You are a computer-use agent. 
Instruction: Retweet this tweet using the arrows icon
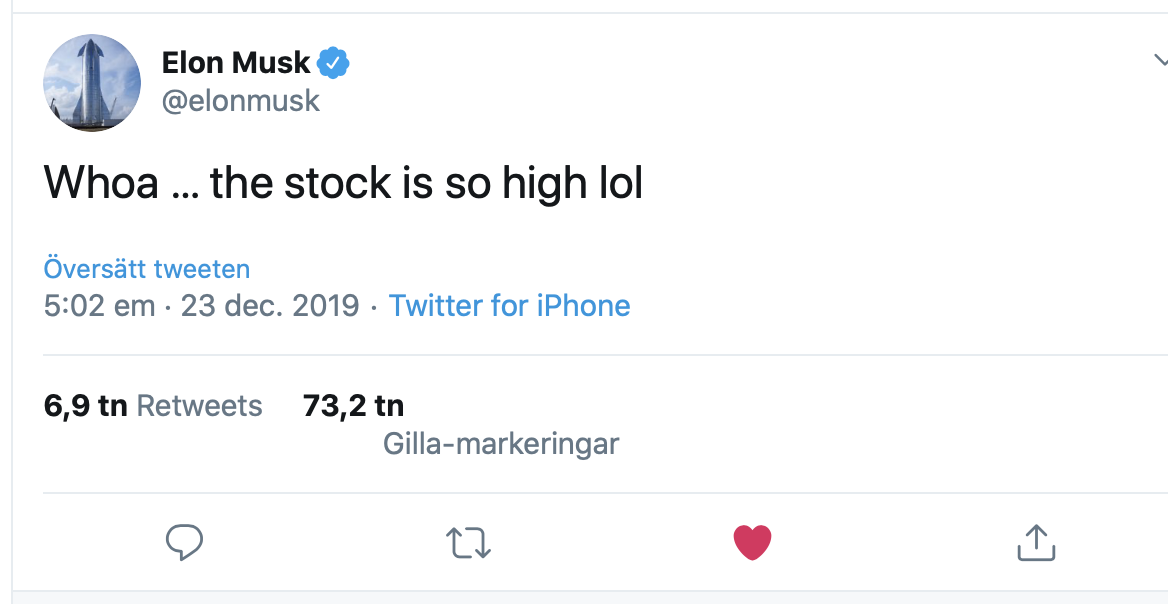tap(469, 543)
